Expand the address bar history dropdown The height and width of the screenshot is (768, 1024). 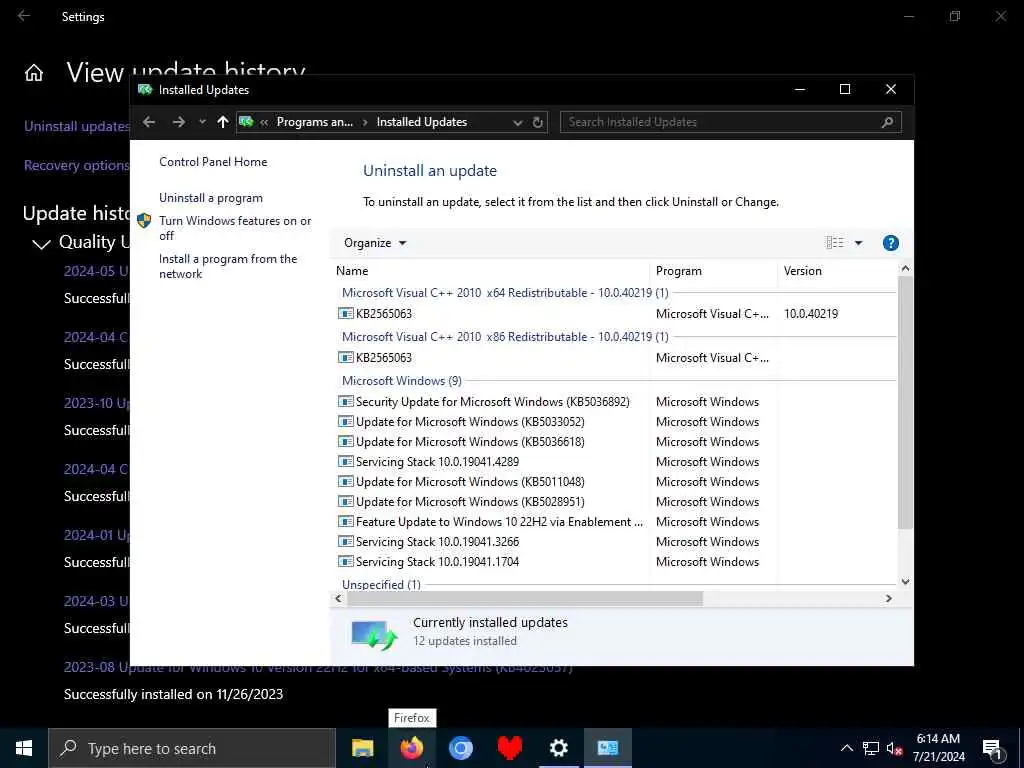(518, 122)
